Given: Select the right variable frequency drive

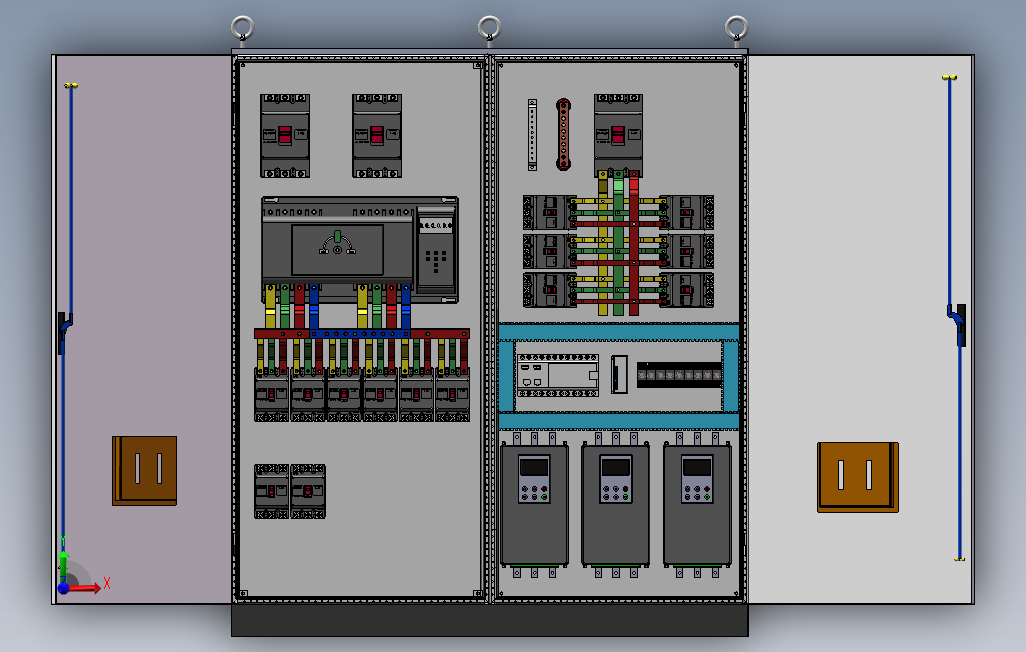Looking at the screenshot, I should coord(697,505).
